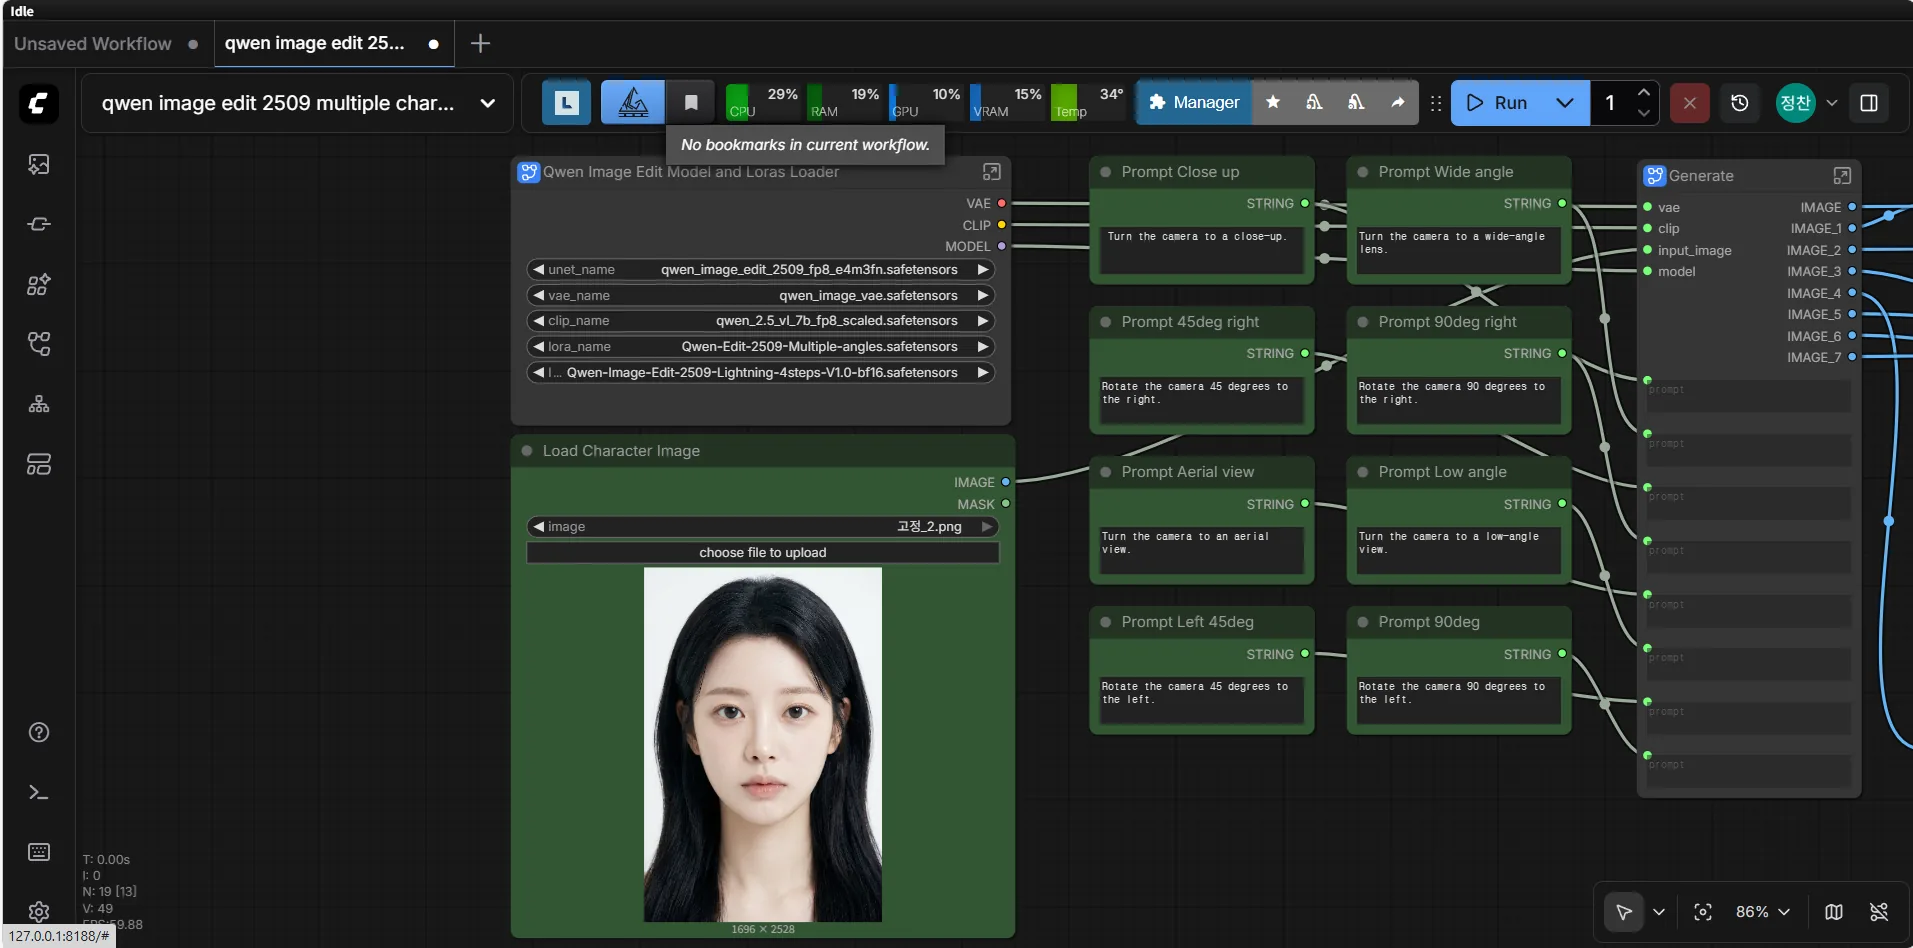The width and height of the screenshot is (1913, 948).
Task: Click the fit-to-view icon
Action: click(1704, 911)
